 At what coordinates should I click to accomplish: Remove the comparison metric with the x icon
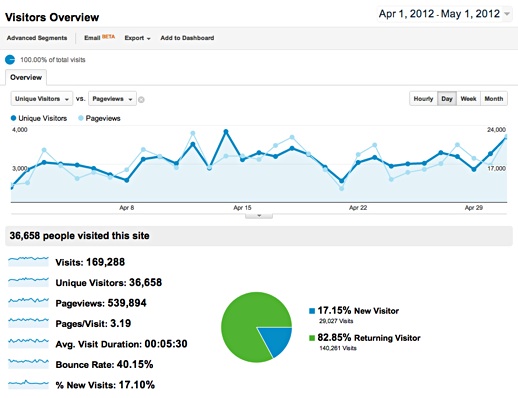(x=141, y=99)
